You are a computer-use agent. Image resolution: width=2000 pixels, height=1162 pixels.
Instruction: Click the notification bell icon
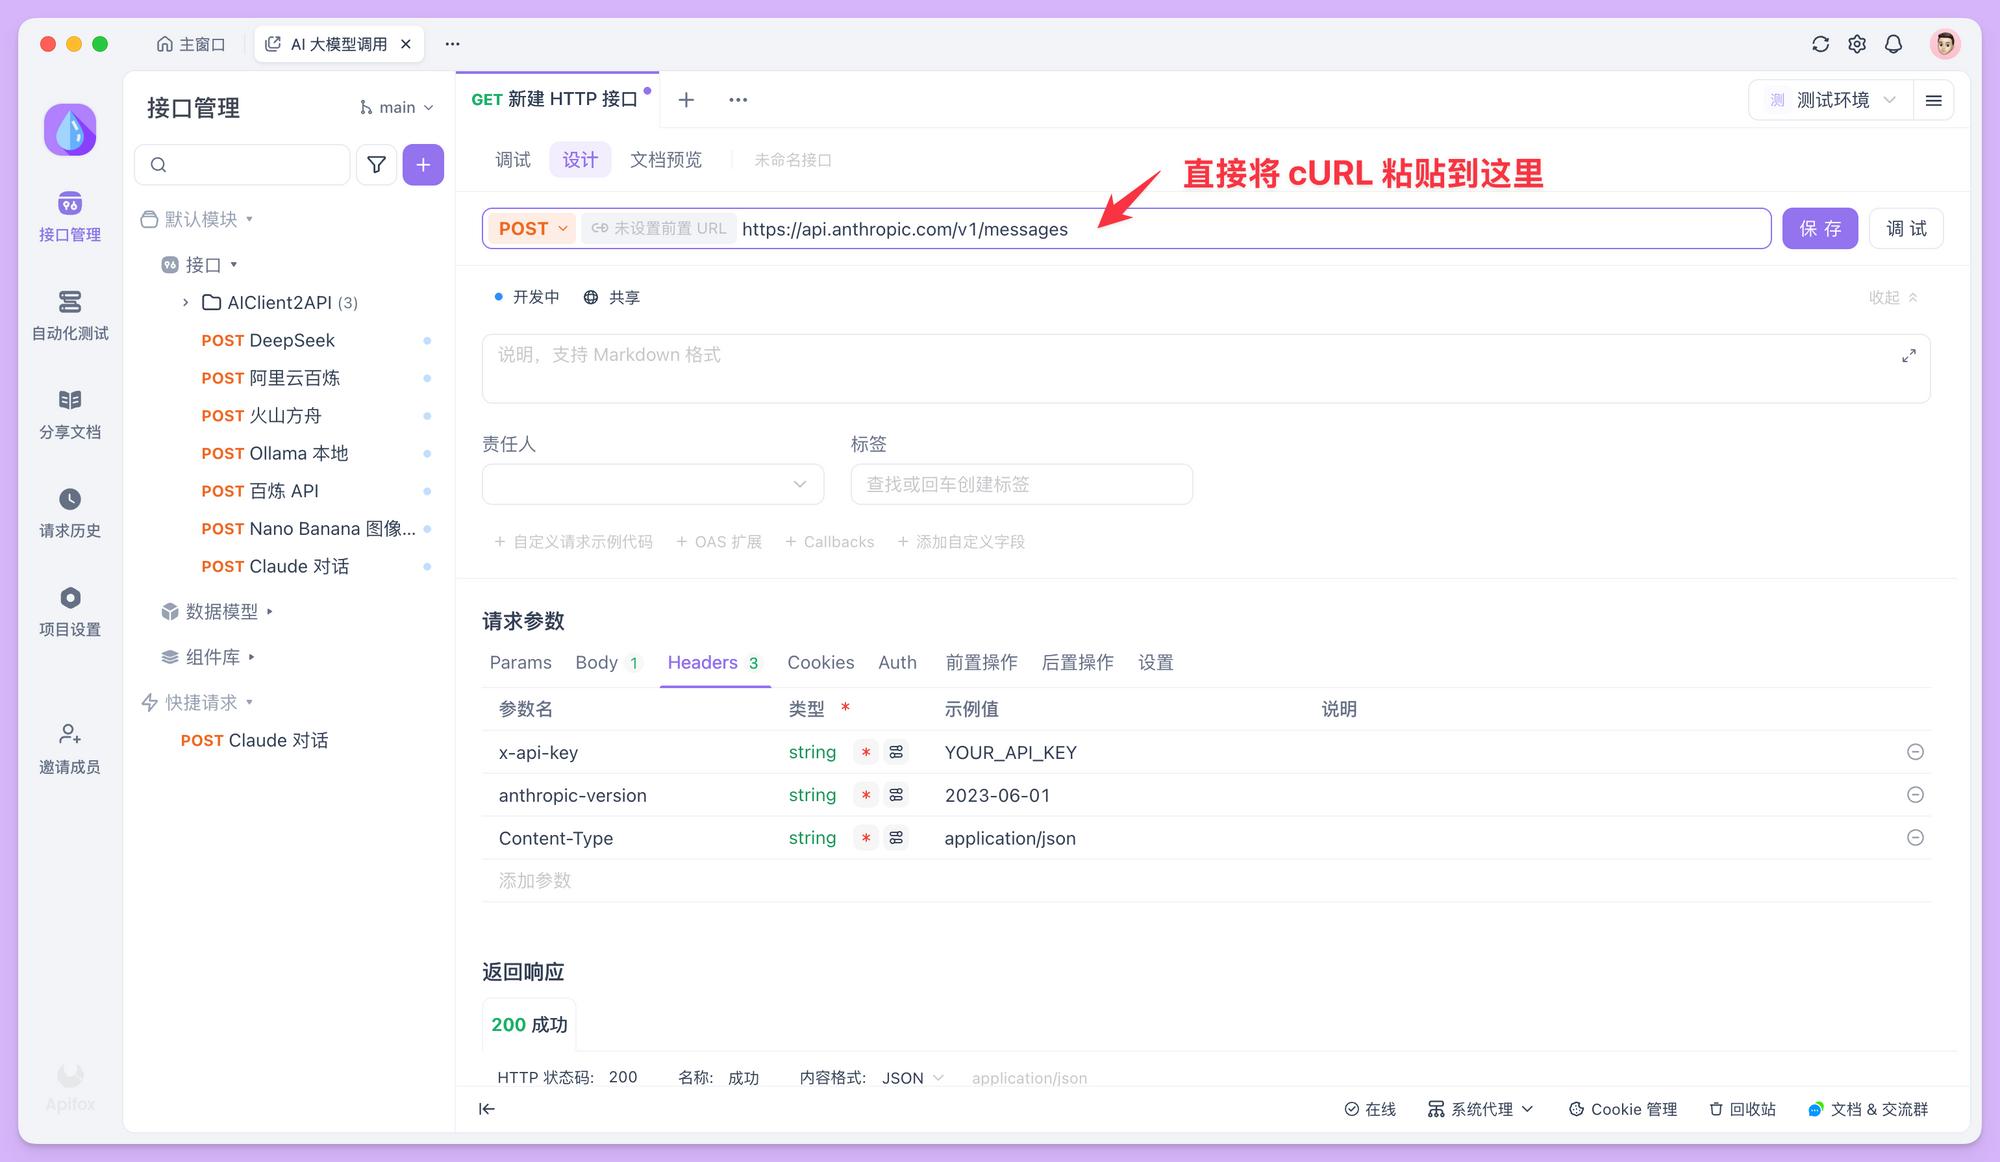click(x=1893, y=43)
